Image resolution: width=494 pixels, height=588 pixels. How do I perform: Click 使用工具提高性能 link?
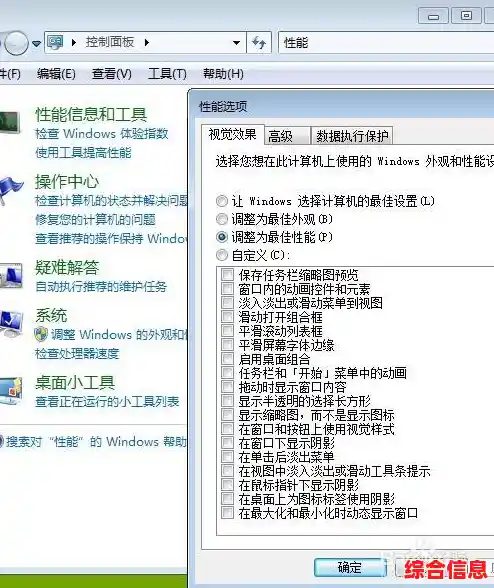pos(83,153)
